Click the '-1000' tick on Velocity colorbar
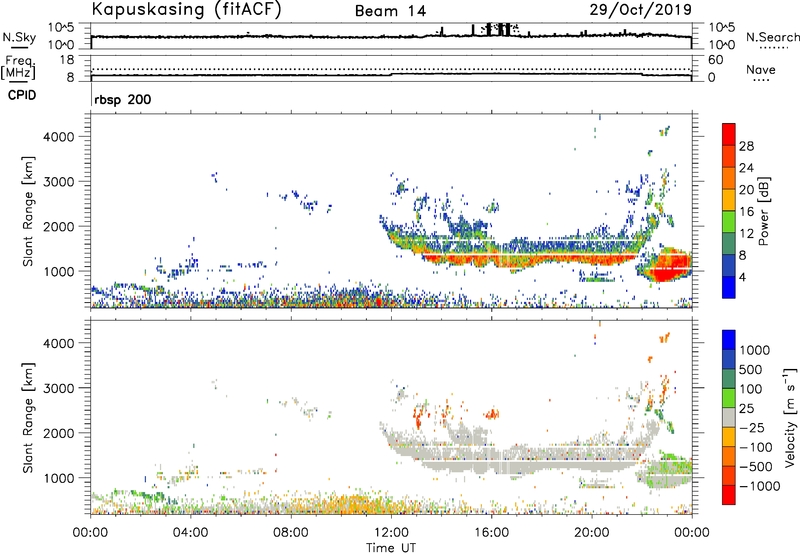The image size is (800, 554). click(760, 486)
